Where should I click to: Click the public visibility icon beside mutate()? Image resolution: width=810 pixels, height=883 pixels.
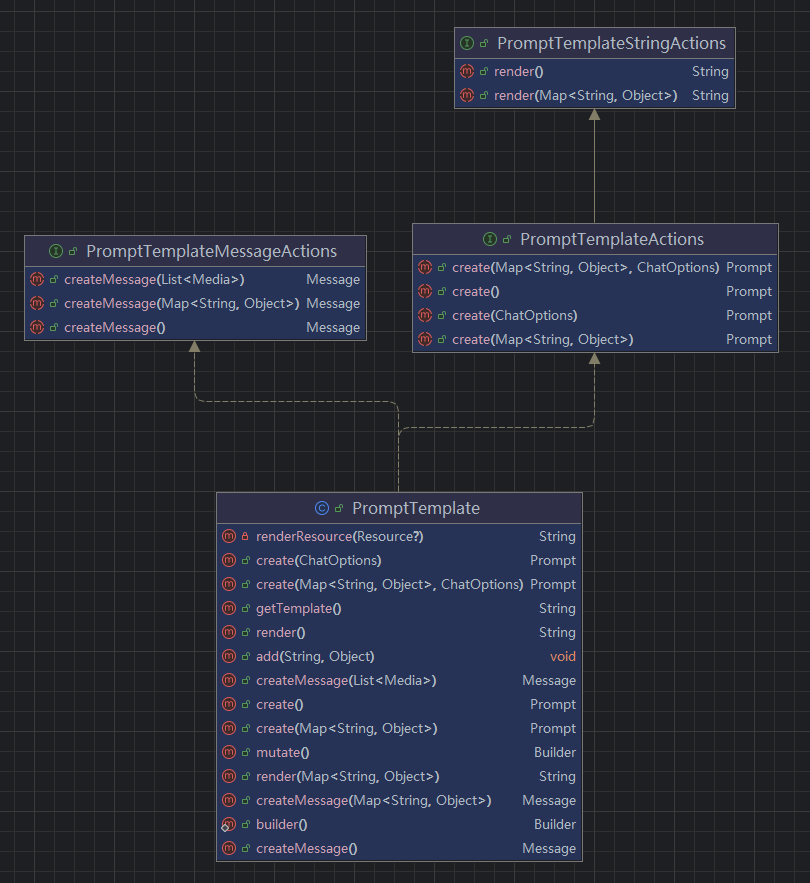point(246,752)
